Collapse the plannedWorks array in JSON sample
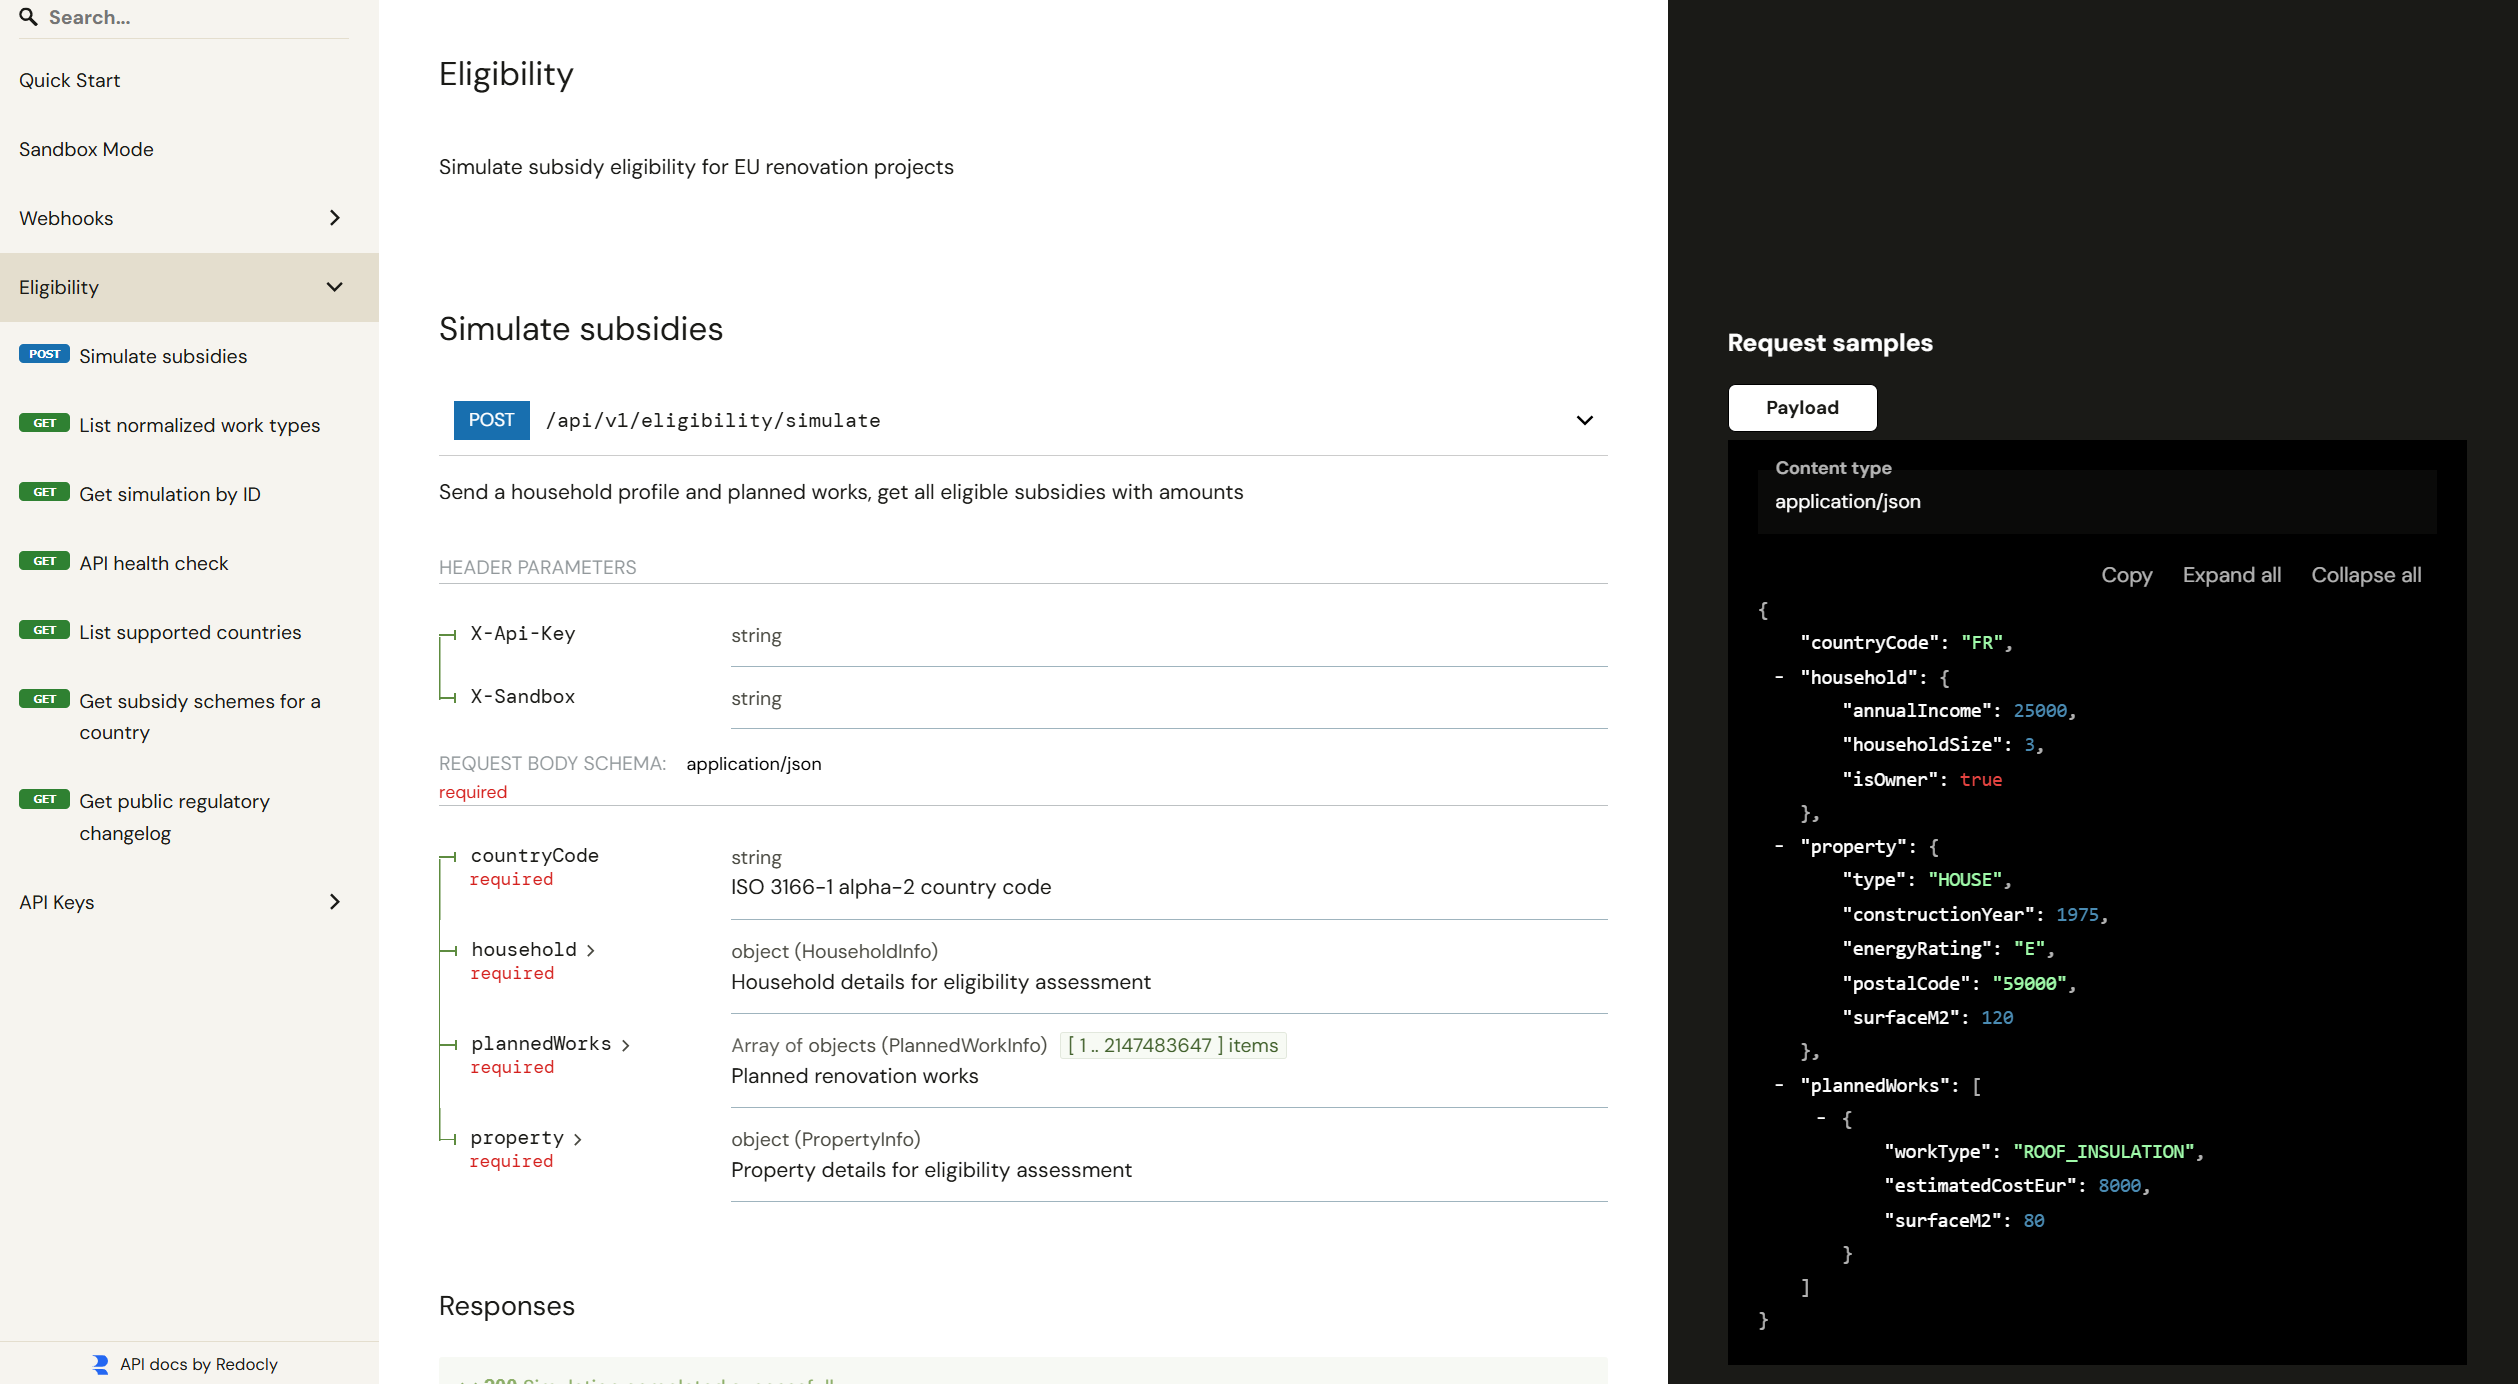 1779,1085
